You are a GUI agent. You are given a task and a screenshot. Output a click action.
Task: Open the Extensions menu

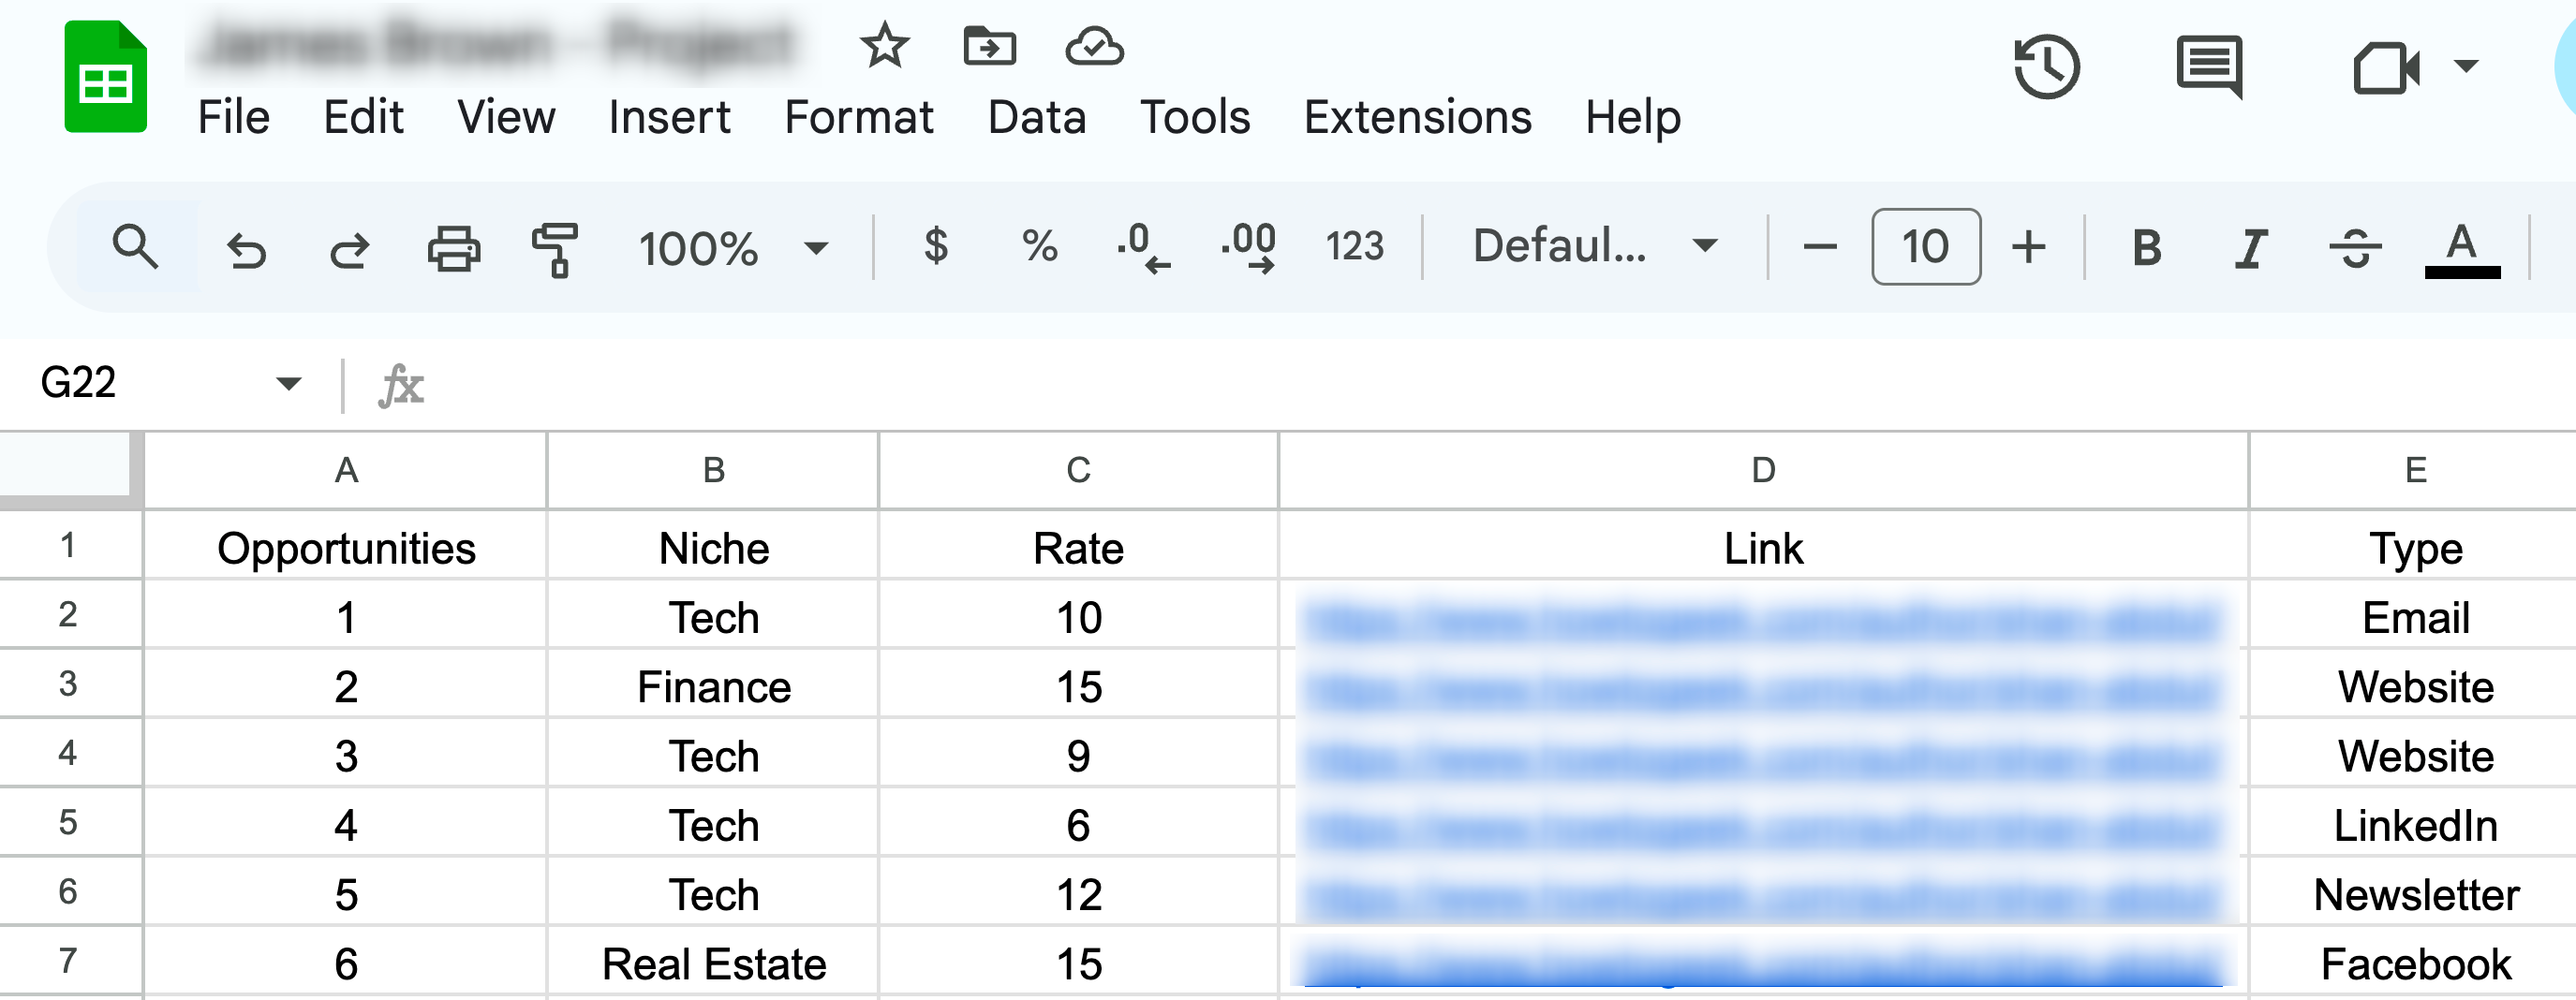(1417, 118)
